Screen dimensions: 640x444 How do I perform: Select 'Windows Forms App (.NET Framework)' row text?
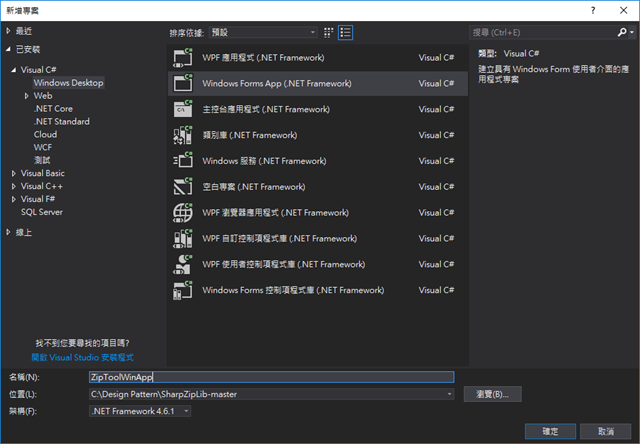pos(277,84)
